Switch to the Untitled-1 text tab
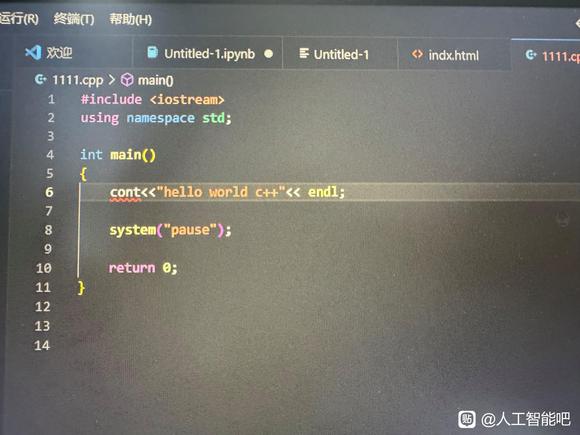 tap(341, 55)
